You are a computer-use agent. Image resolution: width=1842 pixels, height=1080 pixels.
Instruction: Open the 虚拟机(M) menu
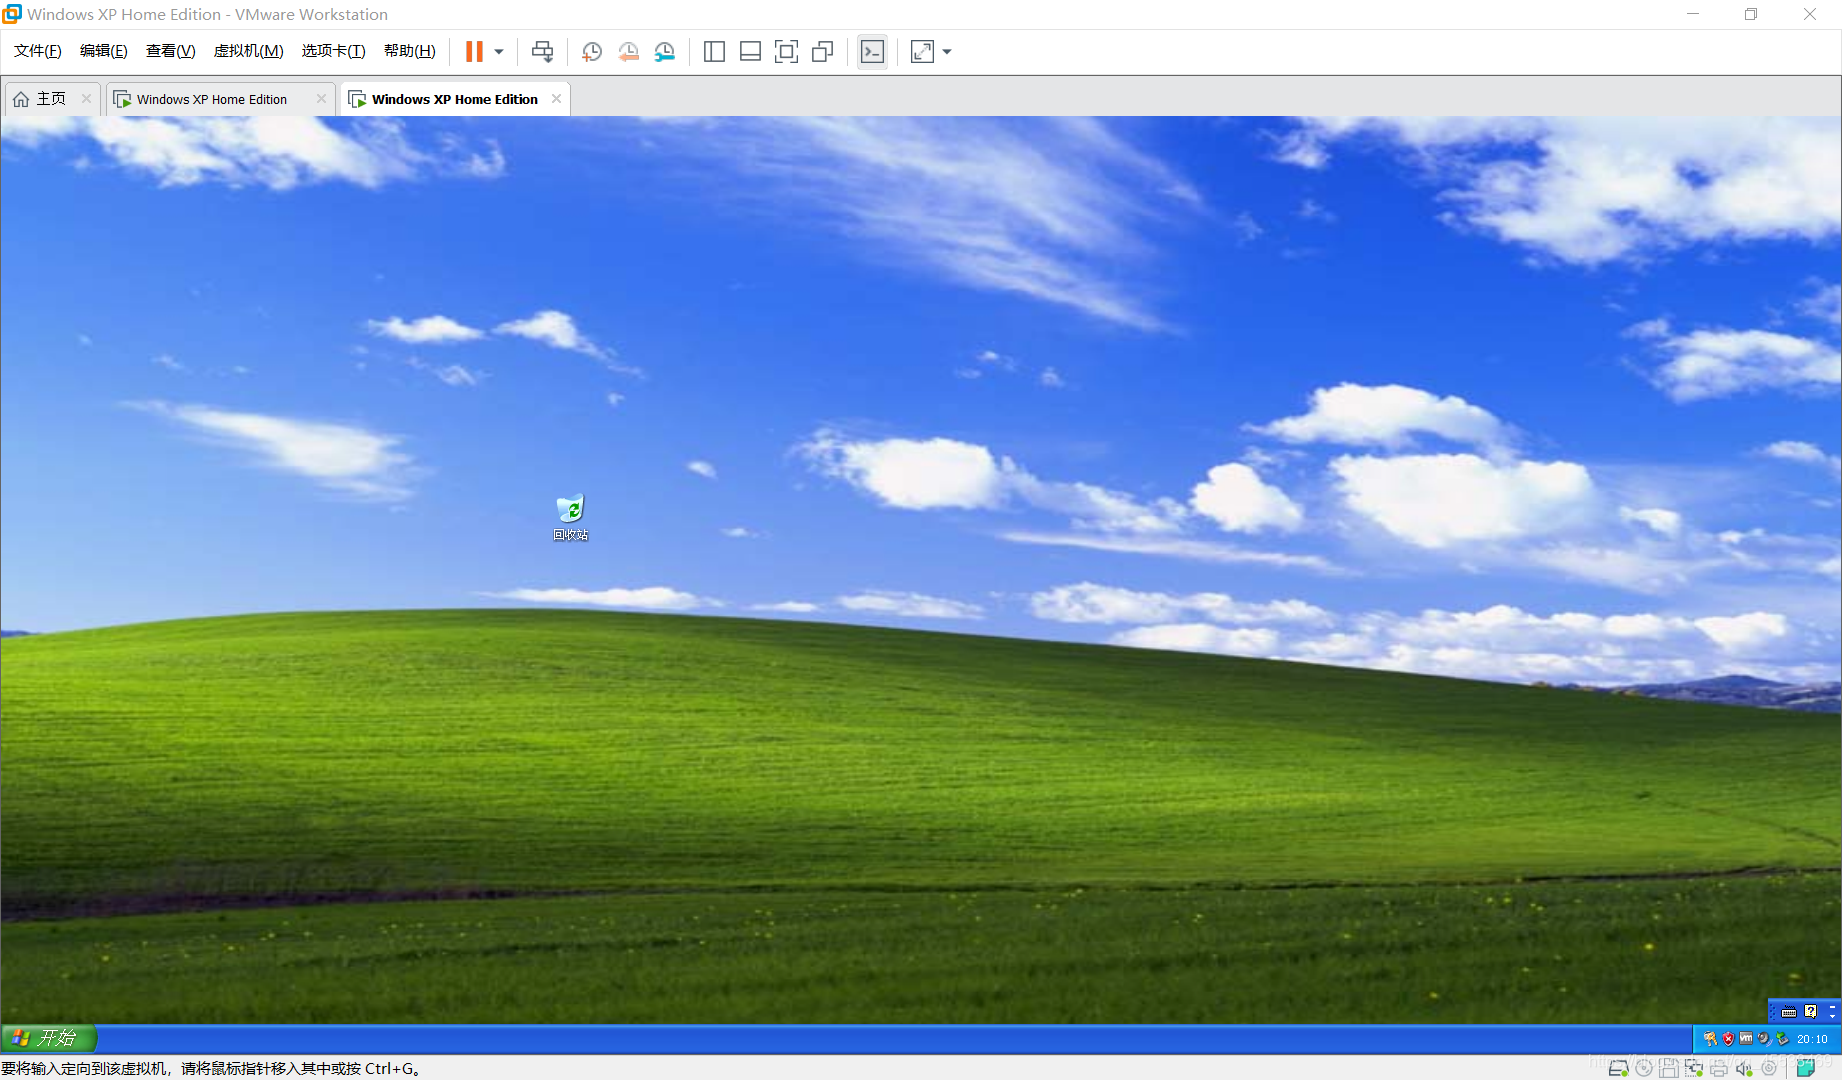point(248,51)
